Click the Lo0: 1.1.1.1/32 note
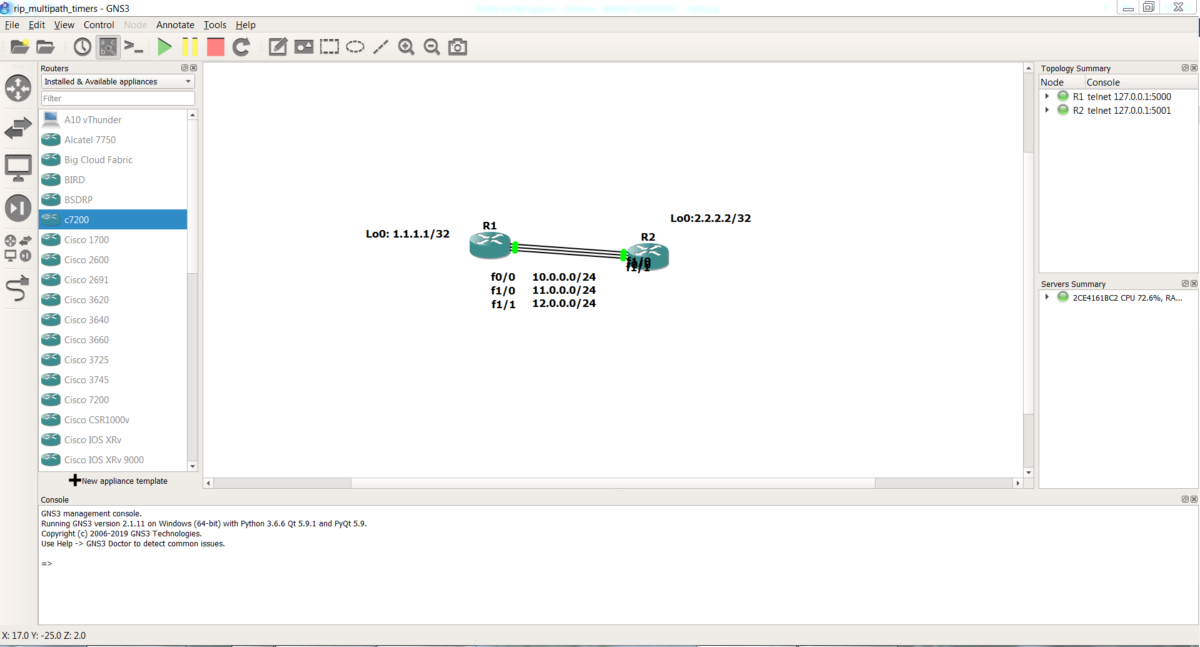This screenshot has width=1200, height=647. (408, 234)
